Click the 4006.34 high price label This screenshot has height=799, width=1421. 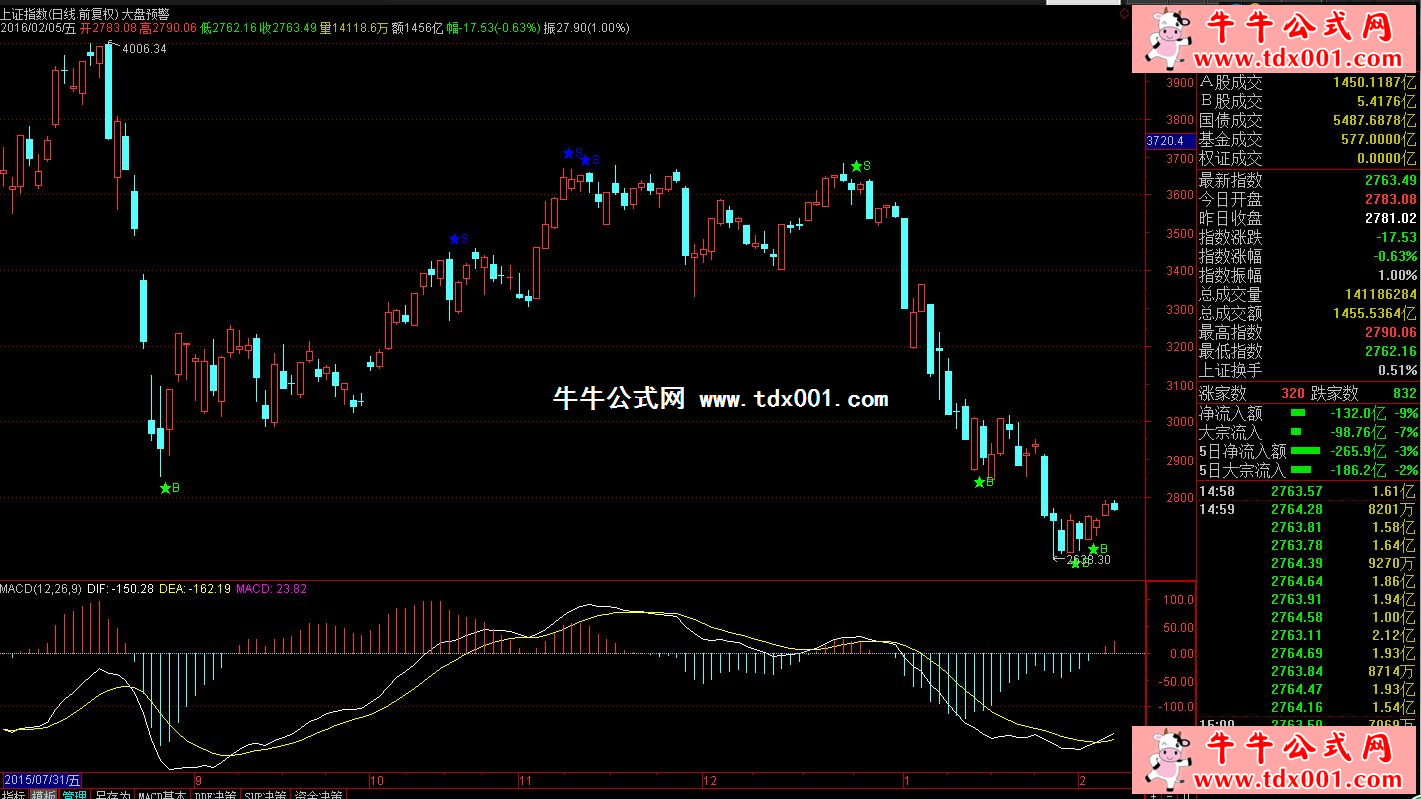144,48
